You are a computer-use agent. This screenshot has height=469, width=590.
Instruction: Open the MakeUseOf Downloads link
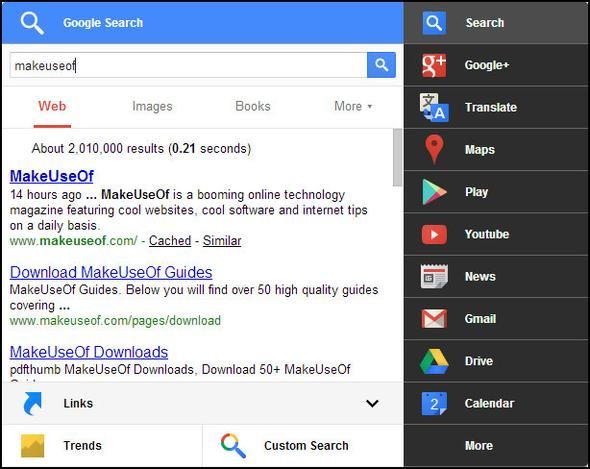[89, 352]
